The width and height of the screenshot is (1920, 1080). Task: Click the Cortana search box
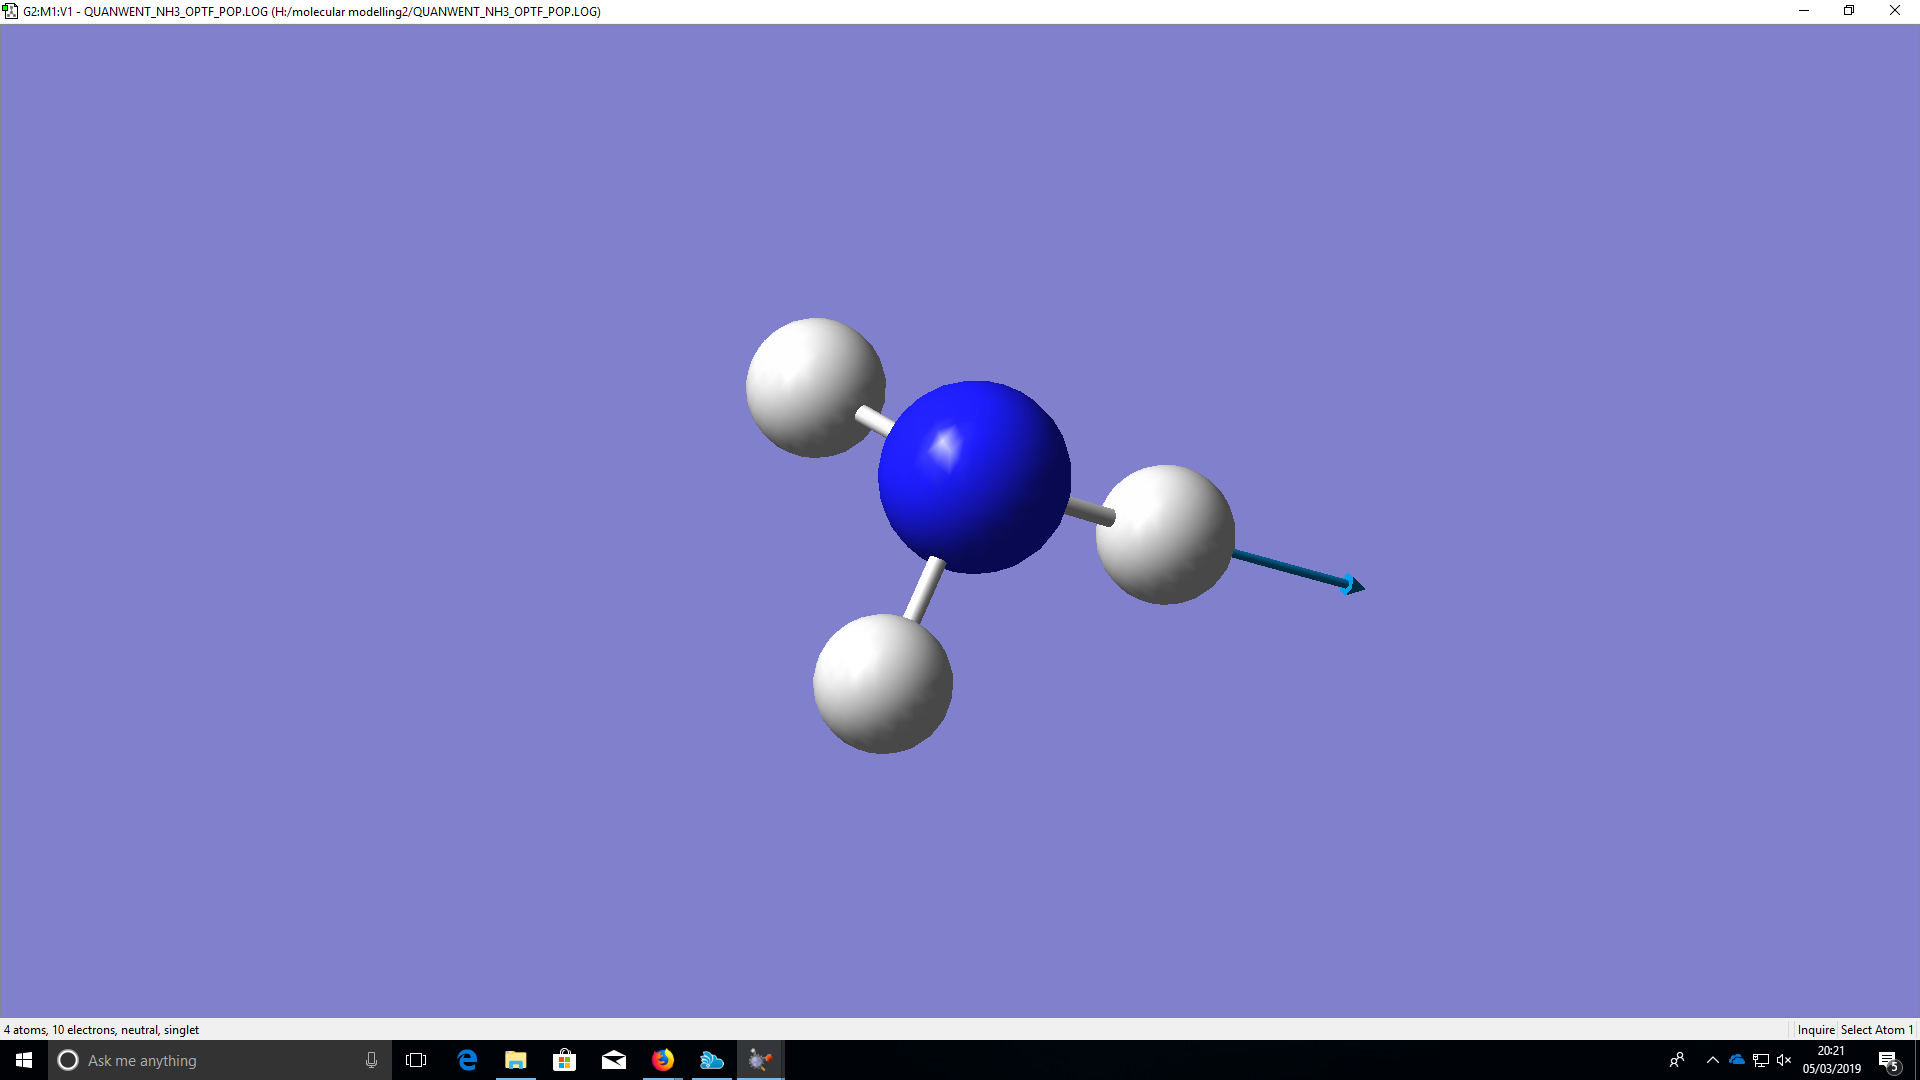click(210, 1060)
